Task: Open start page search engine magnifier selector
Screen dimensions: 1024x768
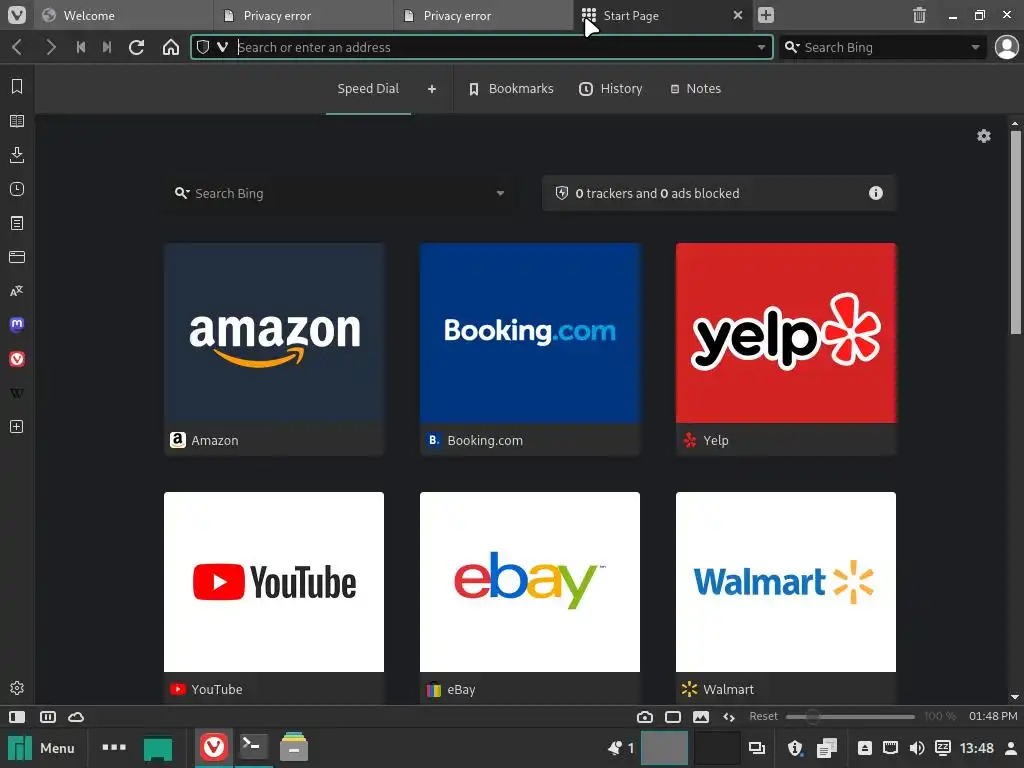Action: [x=182, y=193]
